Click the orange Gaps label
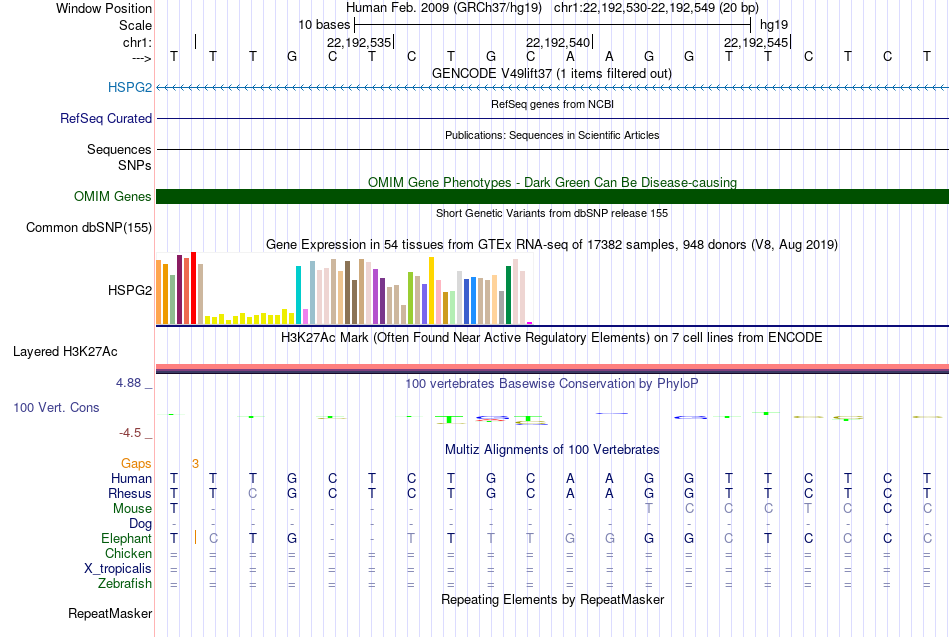Screen dimensions: 950x637 [136, 464]
